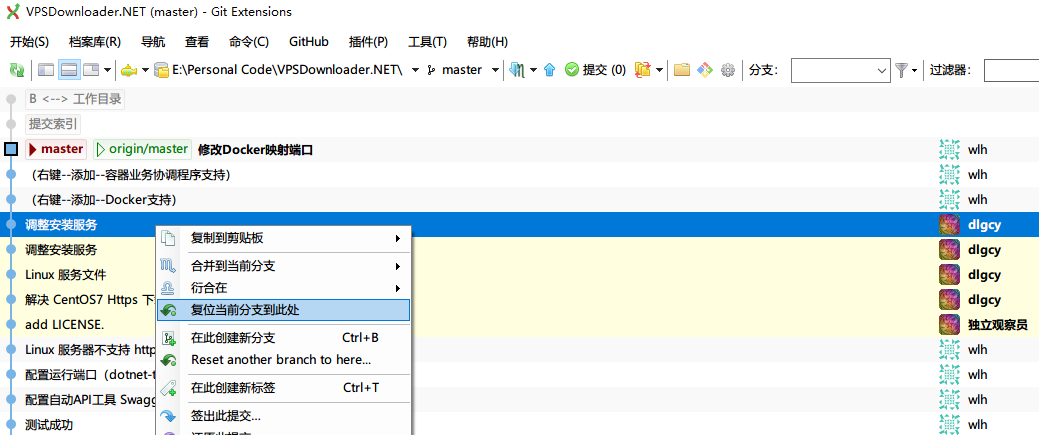Click the green origin/master label
The width and height of the screenshot is (1039, 435).
click(x=143, y=149)
